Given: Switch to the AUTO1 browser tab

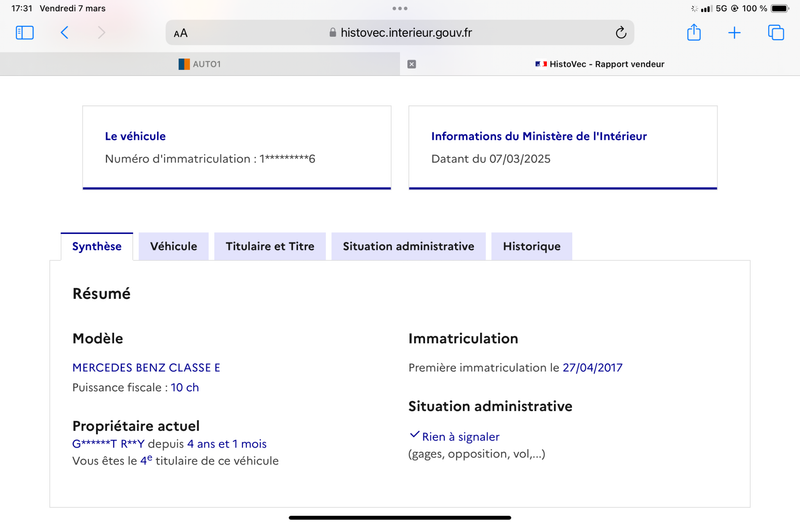Looking at the screenshot, I should click(199, 64).
